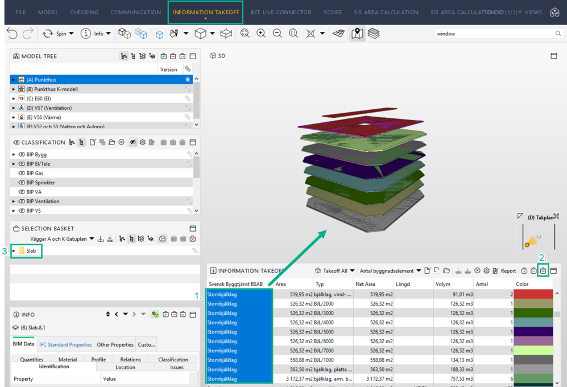Click the dark purple color swatch for BJL/5000
Viewport: 567px width, 387px height.
coord(533,332)
